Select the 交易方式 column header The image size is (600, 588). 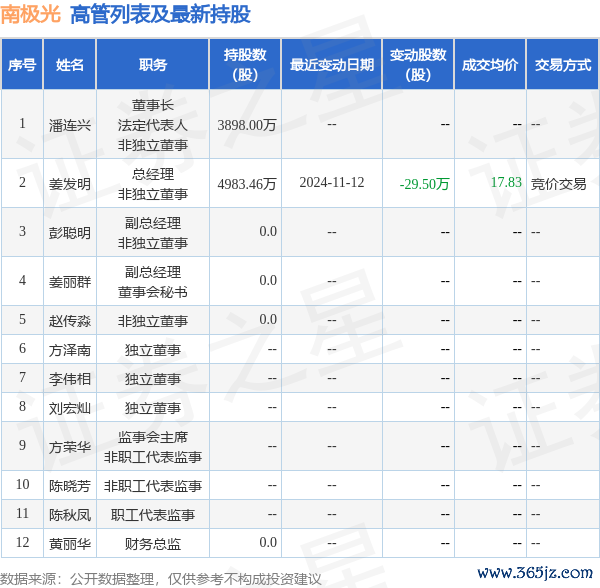pos(562,65)
